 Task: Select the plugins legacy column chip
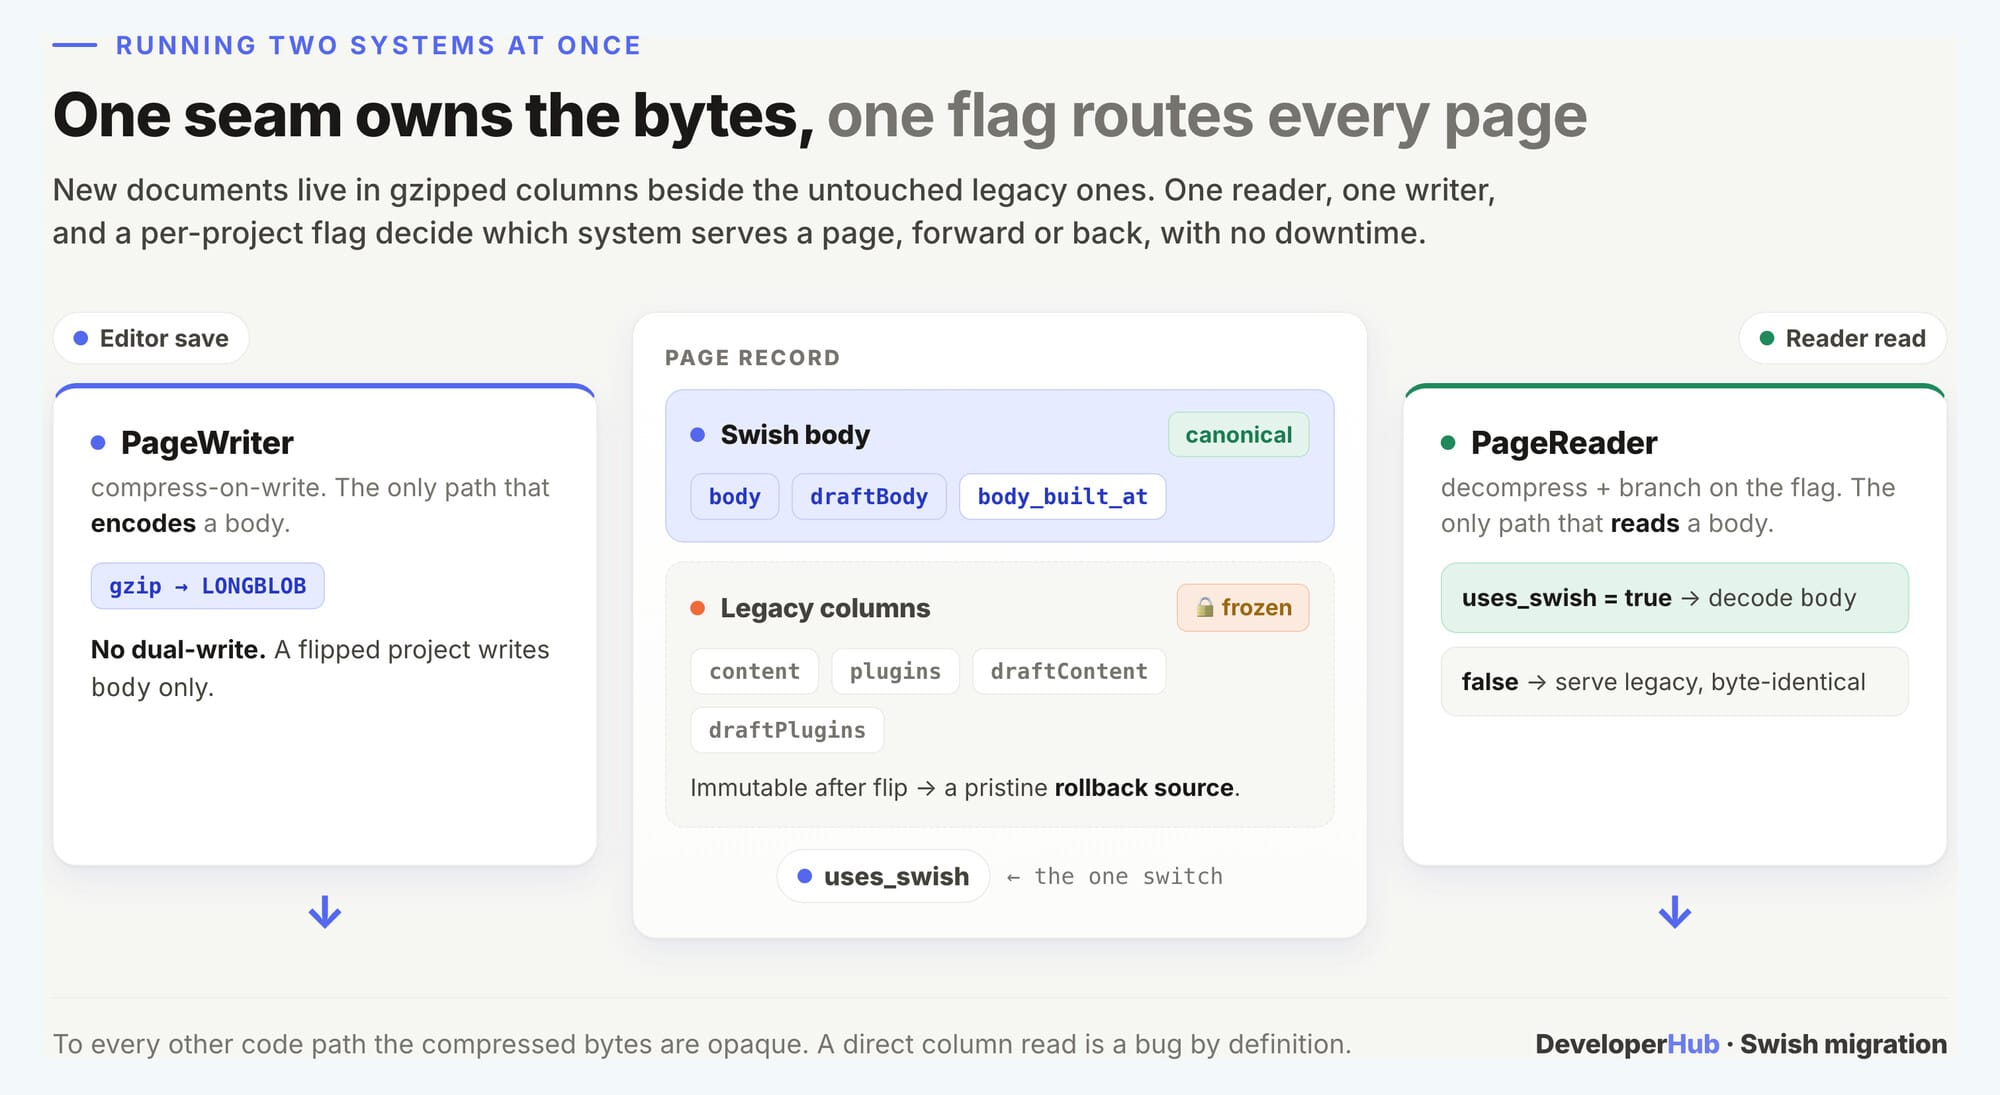point(895,671)
